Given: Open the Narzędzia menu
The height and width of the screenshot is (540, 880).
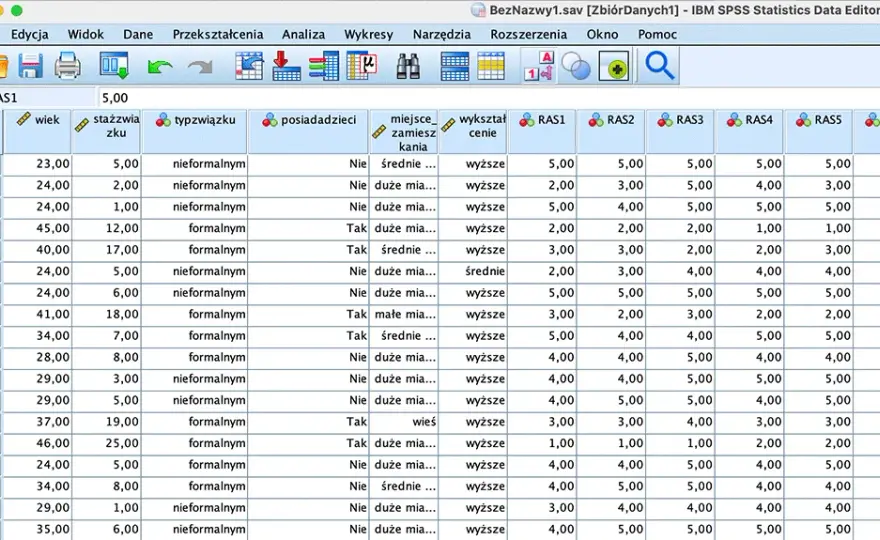Looking at the screenshot, I should click(x=442, y=34).
